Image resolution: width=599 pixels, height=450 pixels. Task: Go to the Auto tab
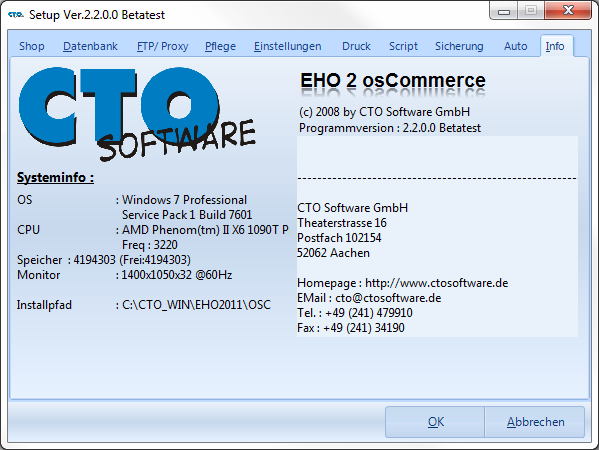coord(515,46)
